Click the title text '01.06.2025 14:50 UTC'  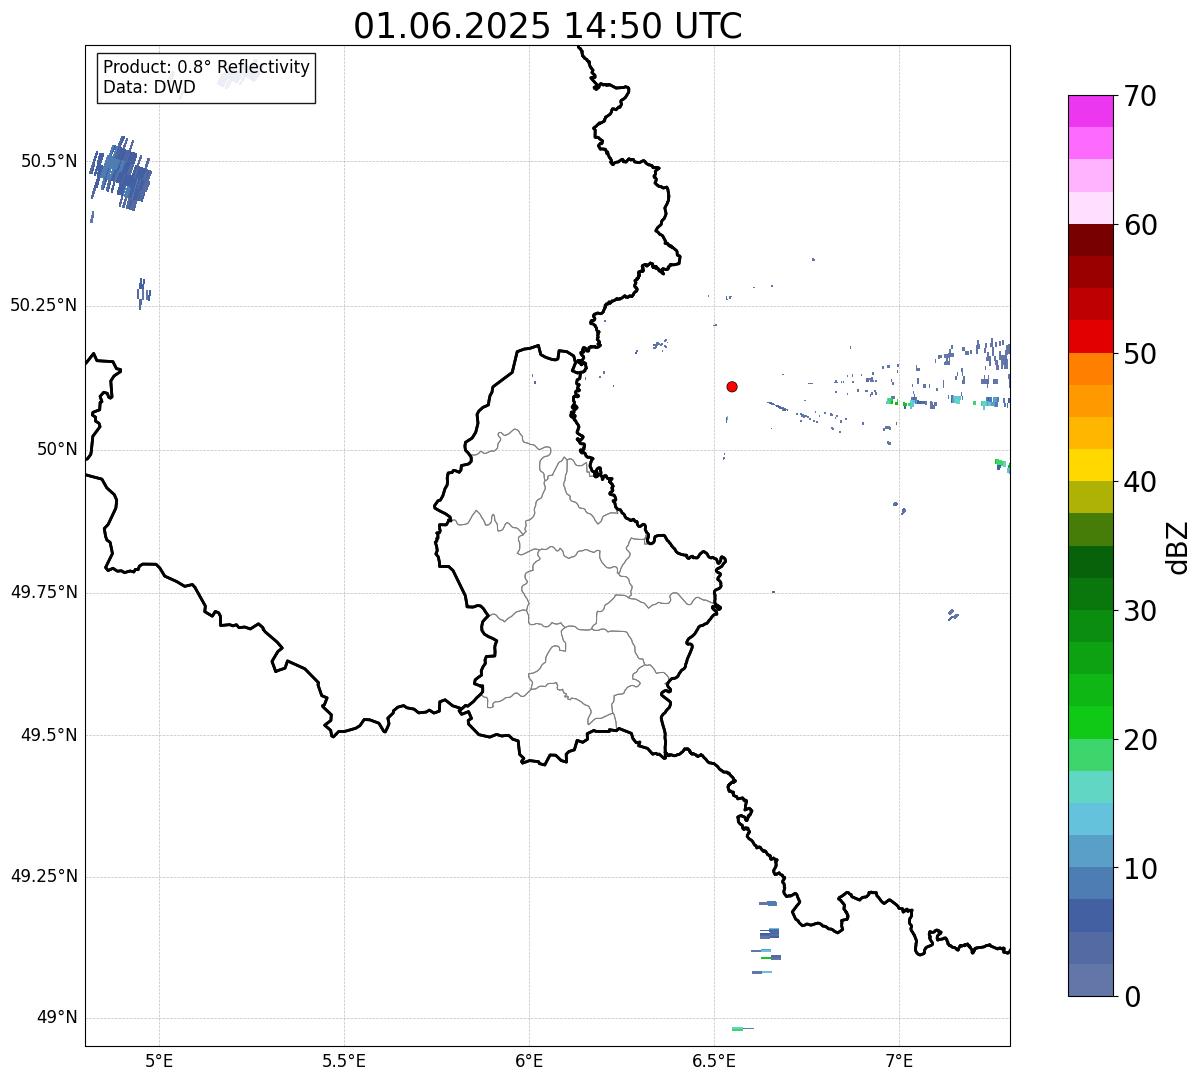pos(548,26)
